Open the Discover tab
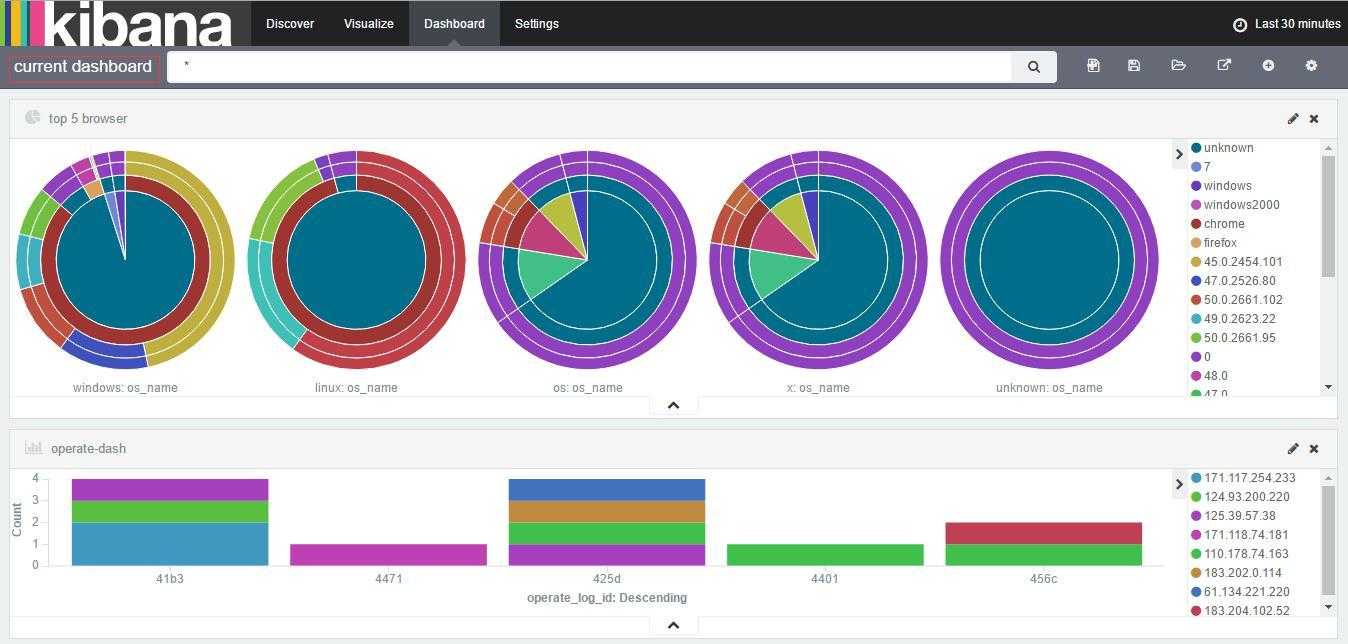 (x=290, y=24)
